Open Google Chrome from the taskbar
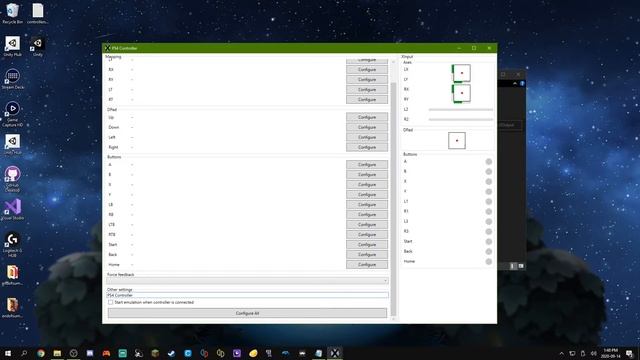The width and height of the screenshot is (640, 360). (40, 353)
